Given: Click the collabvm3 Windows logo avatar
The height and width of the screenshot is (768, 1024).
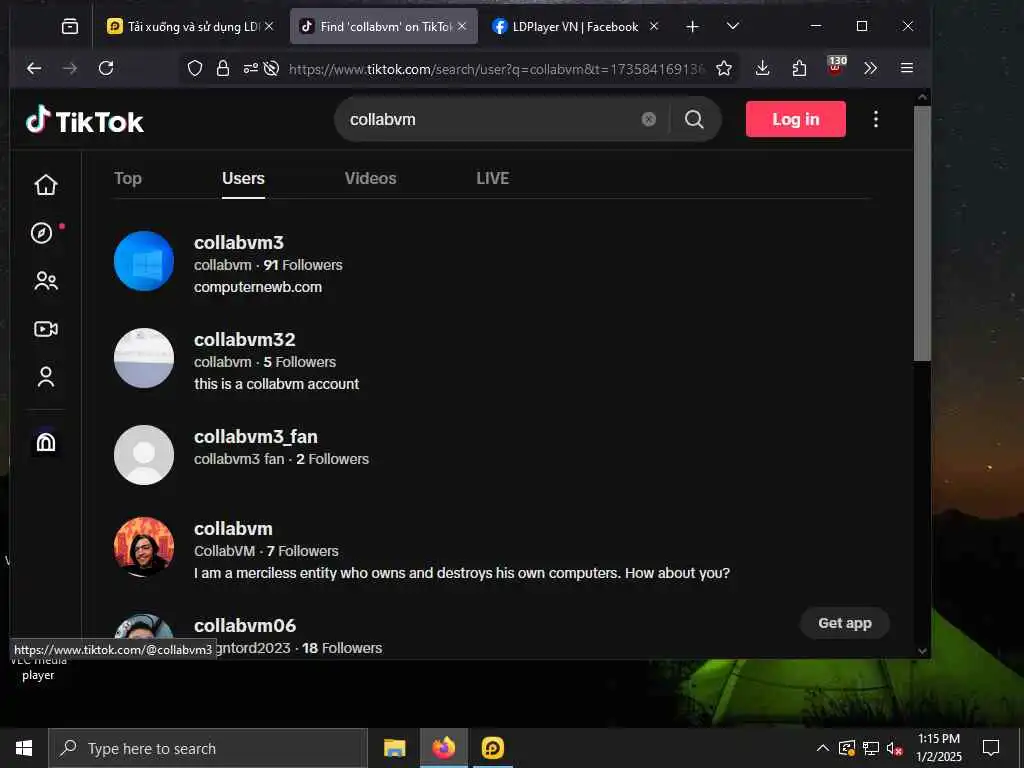Looking at the screenshot, I should [144, 261].
